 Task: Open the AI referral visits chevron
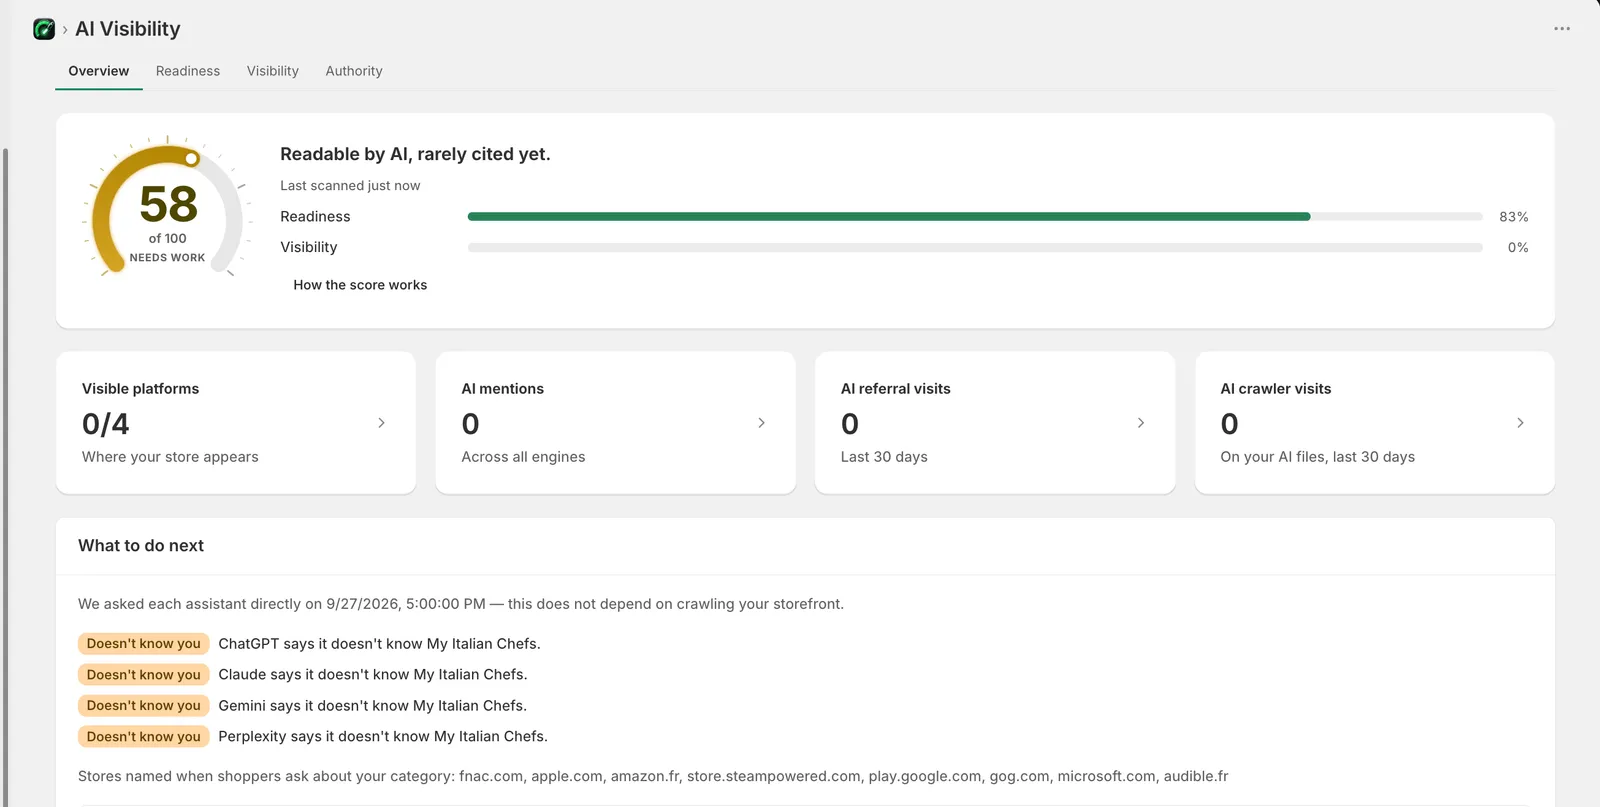tap(1141, 423)
